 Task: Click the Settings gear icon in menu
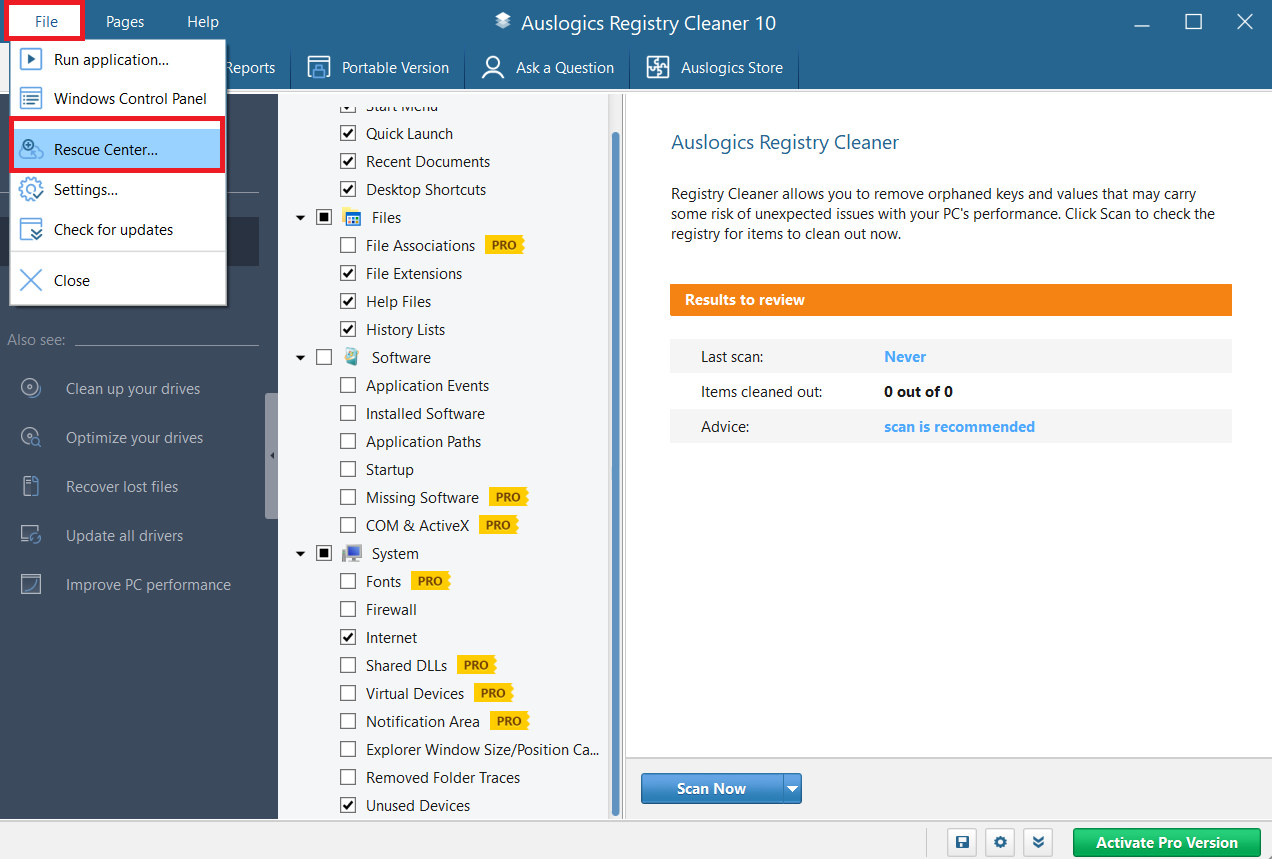pos(32,190)
